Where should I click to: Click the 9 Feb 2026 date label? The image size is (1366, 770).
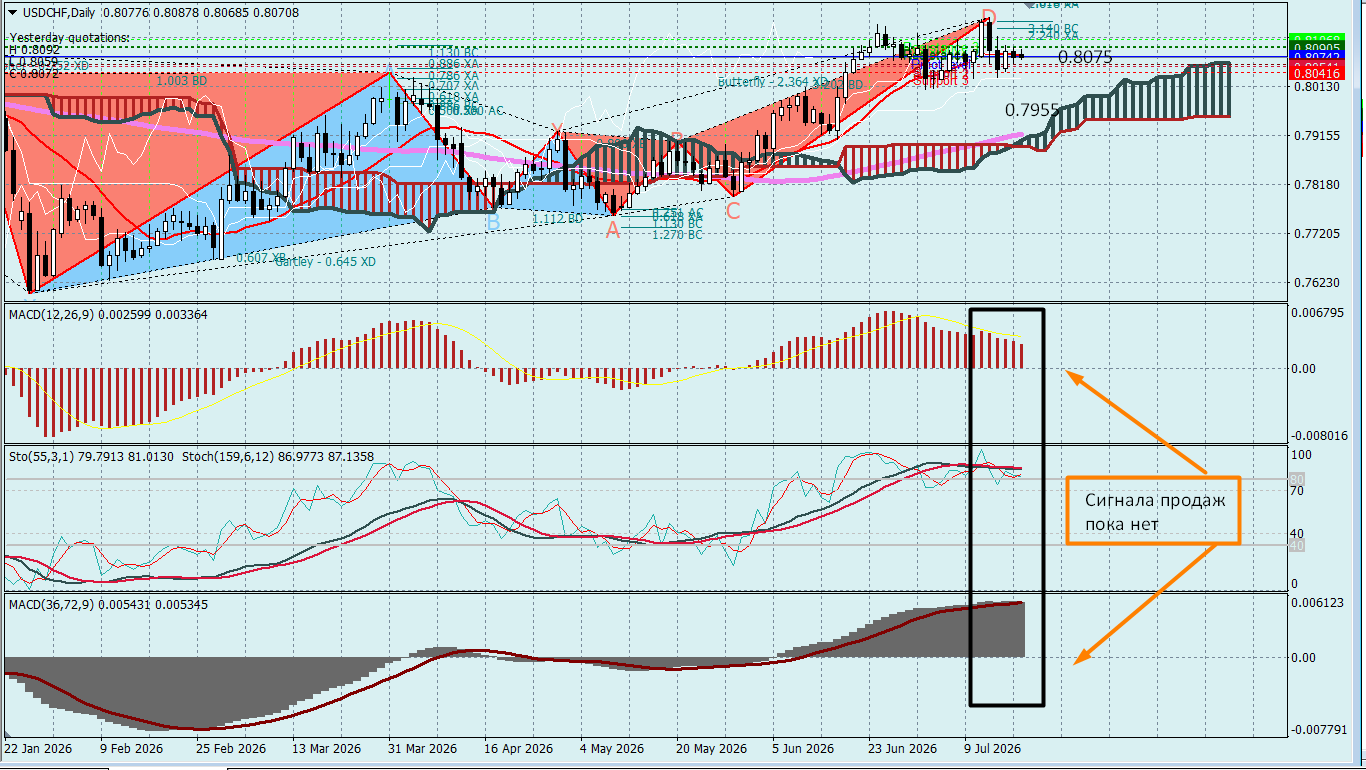pos(130,749)
